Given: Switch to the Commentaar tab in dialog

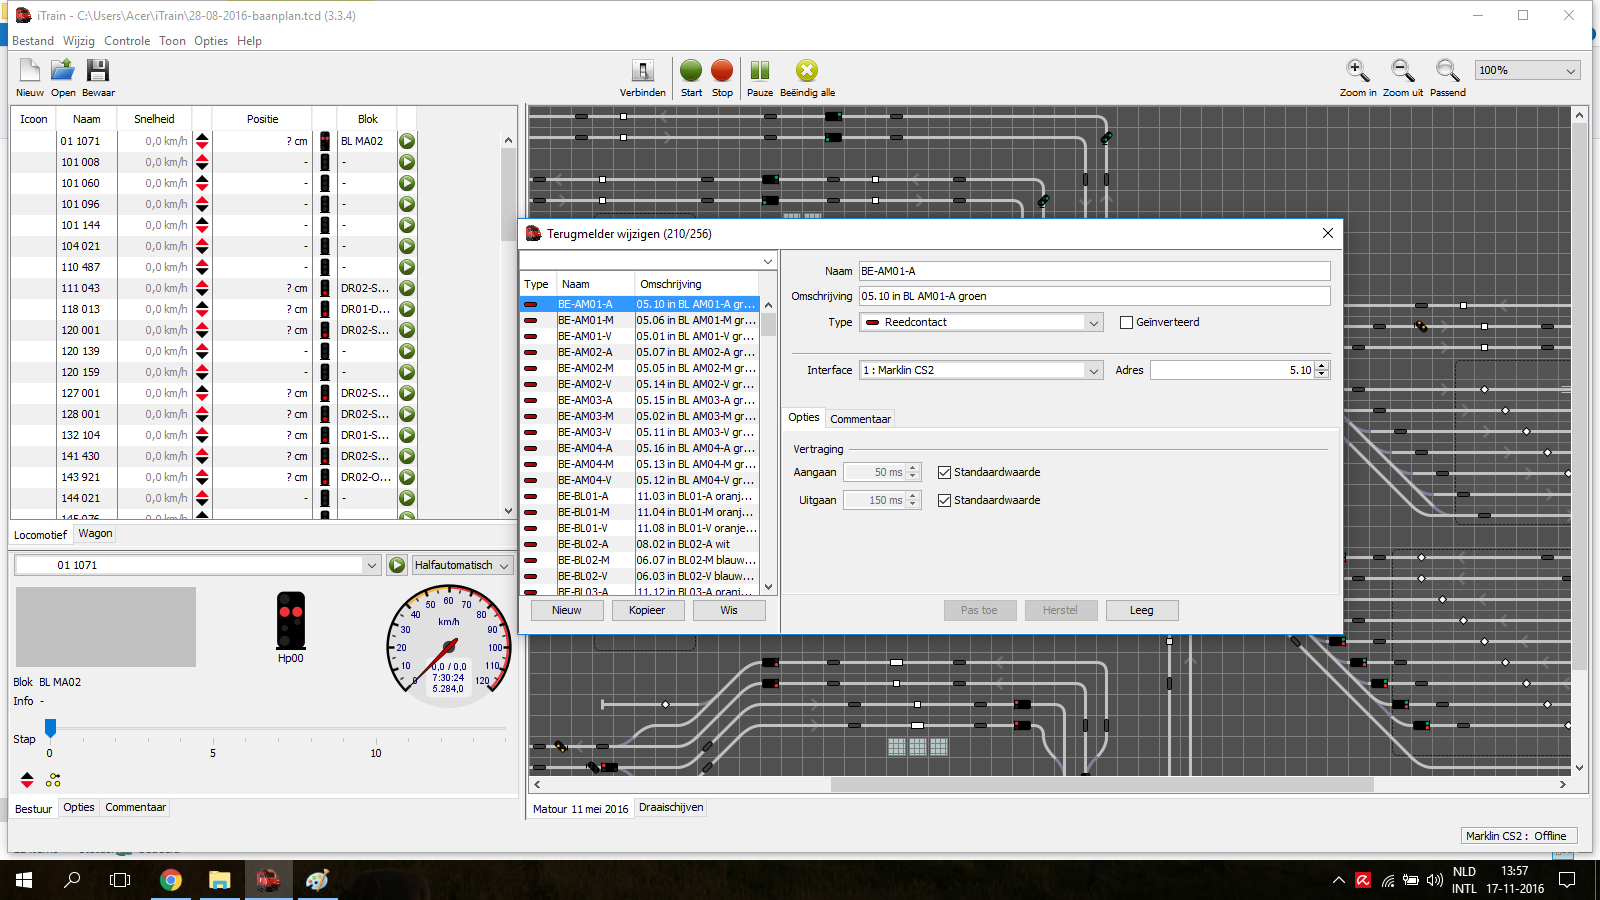Looking at the screenshot, I should click(x=860, y=419).
